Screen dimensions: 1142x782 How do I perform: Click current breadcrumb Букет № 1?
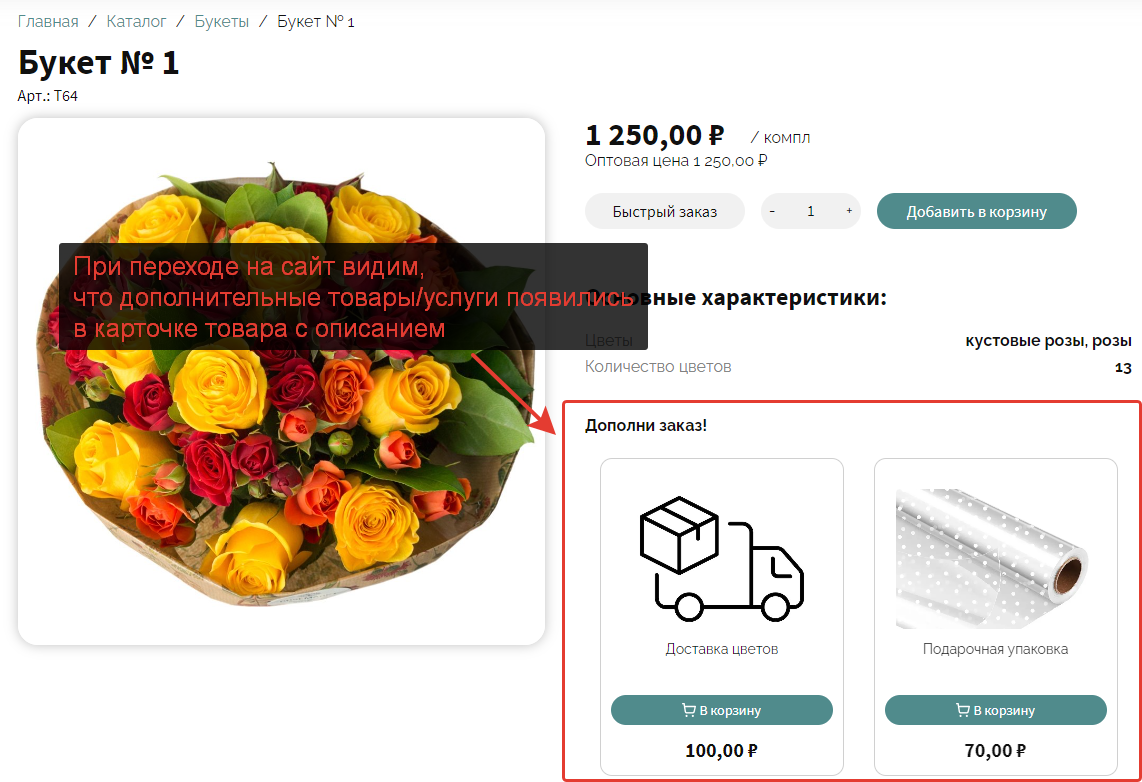(315, 22)
